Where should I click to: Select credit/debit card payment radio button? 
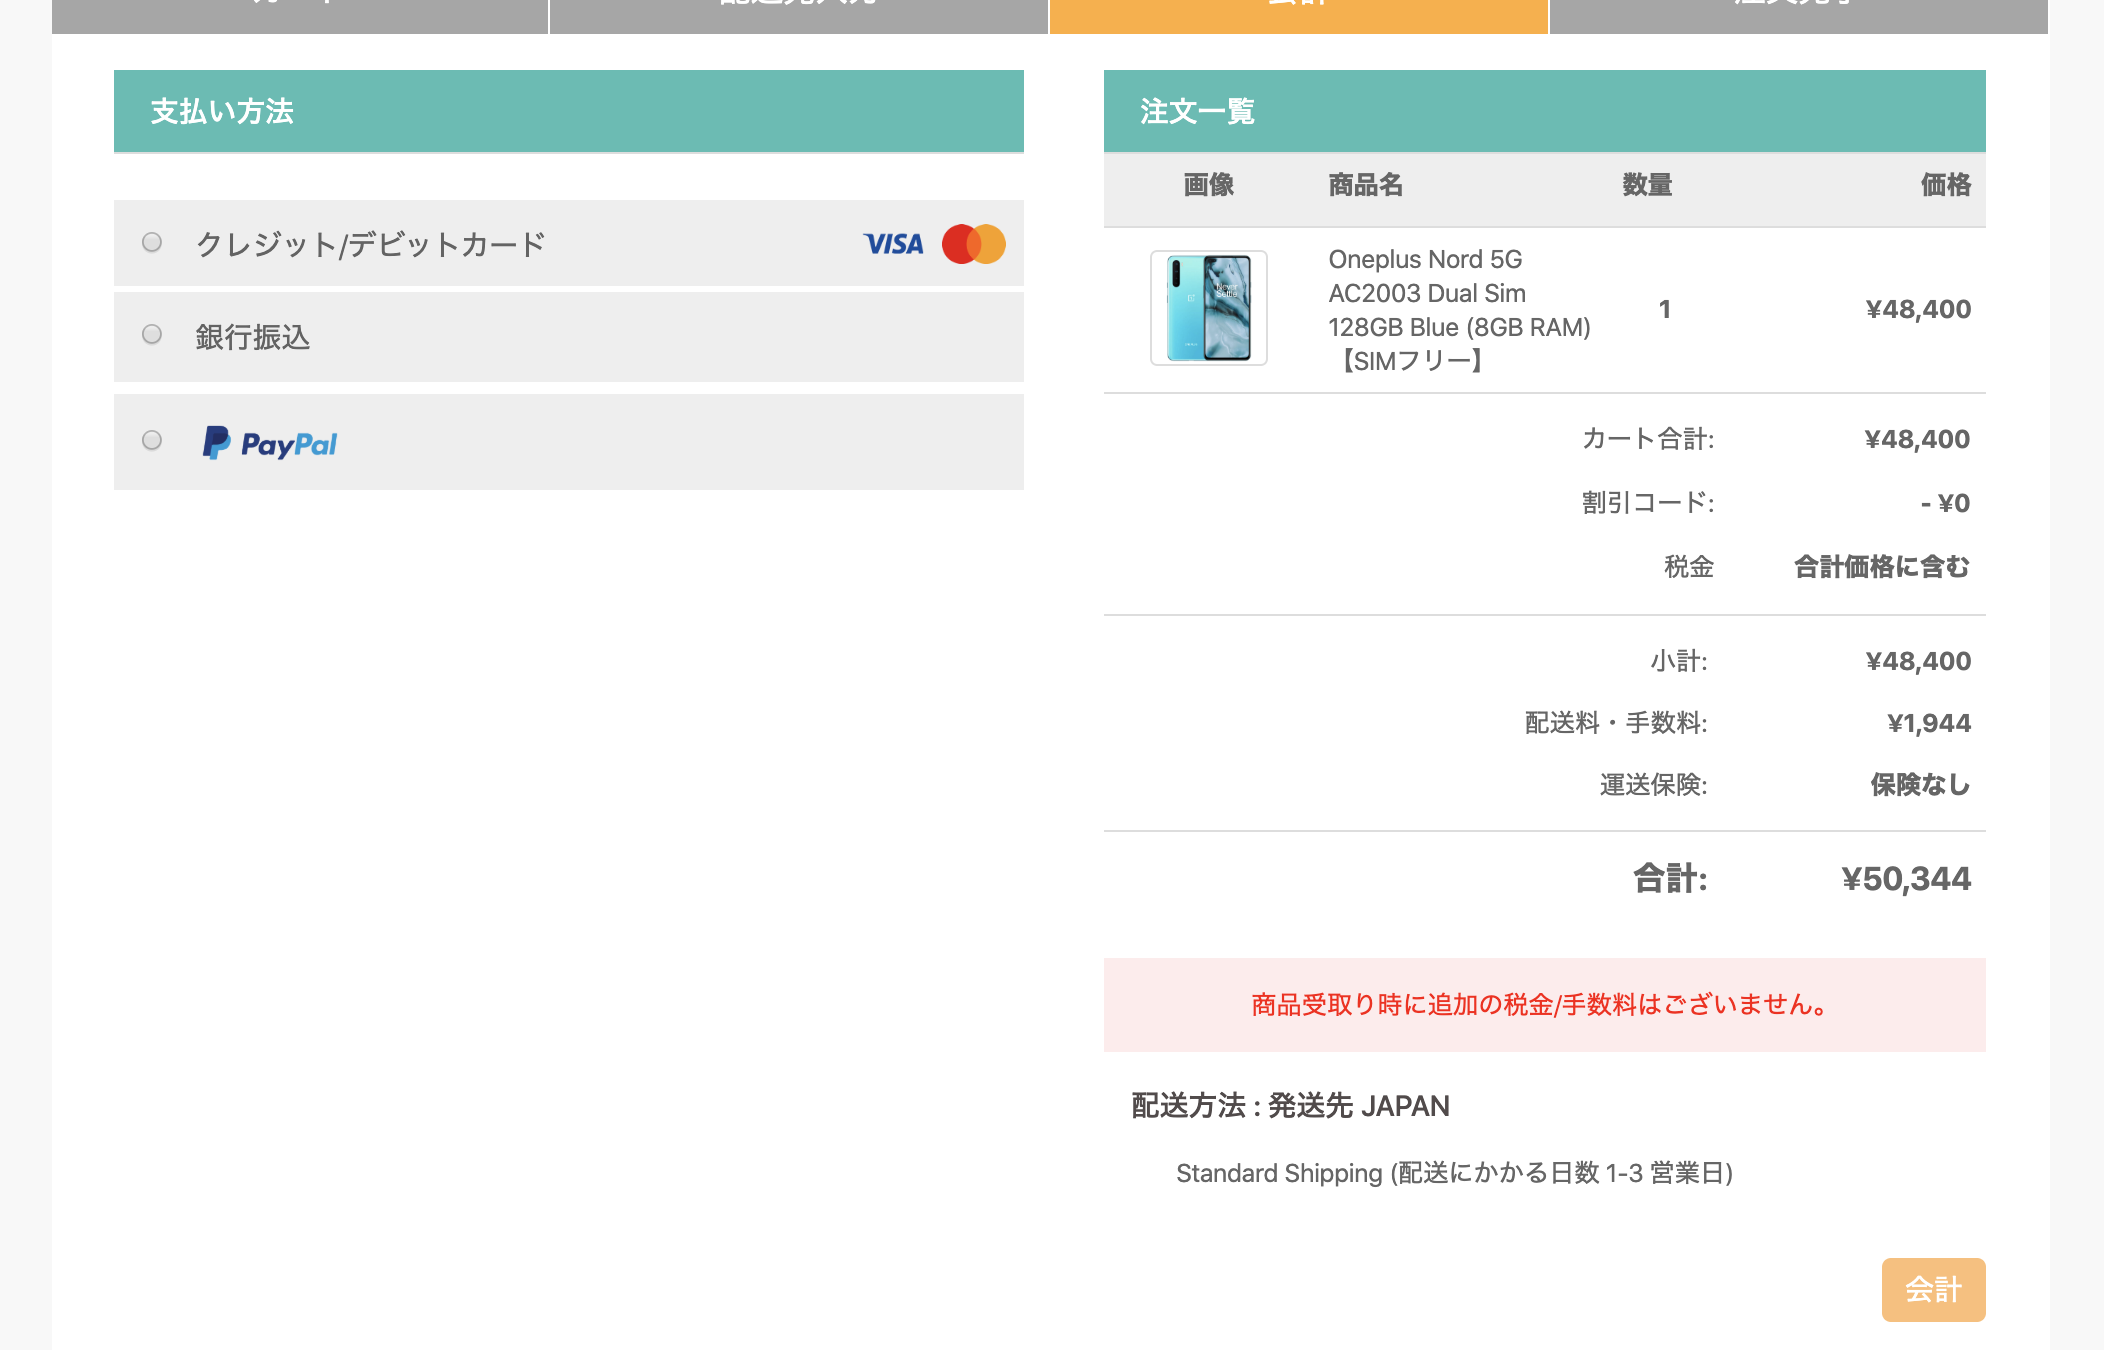point(152,242)
